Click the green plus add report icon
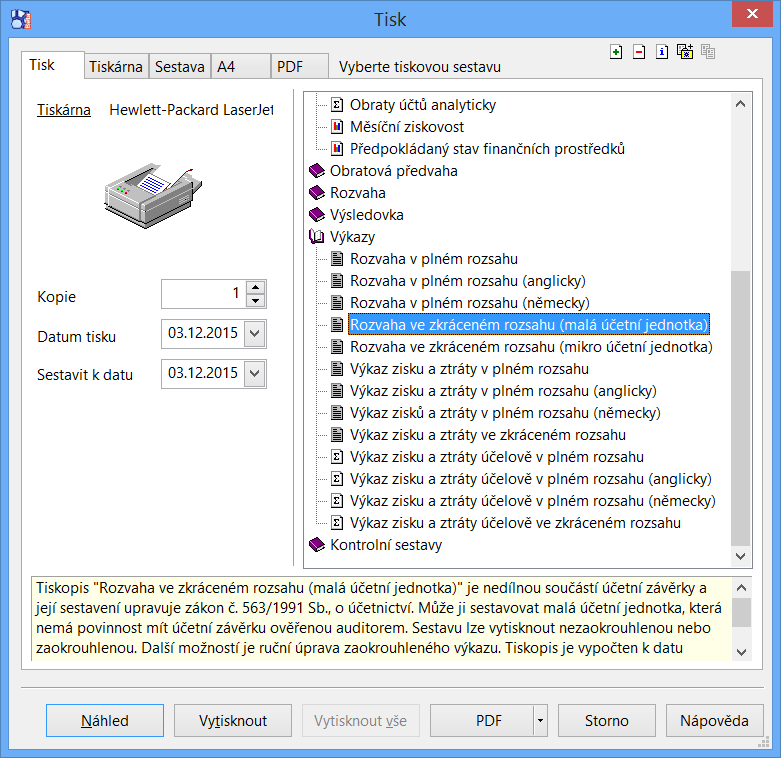 pyautogui.click(x=616, y=52)
